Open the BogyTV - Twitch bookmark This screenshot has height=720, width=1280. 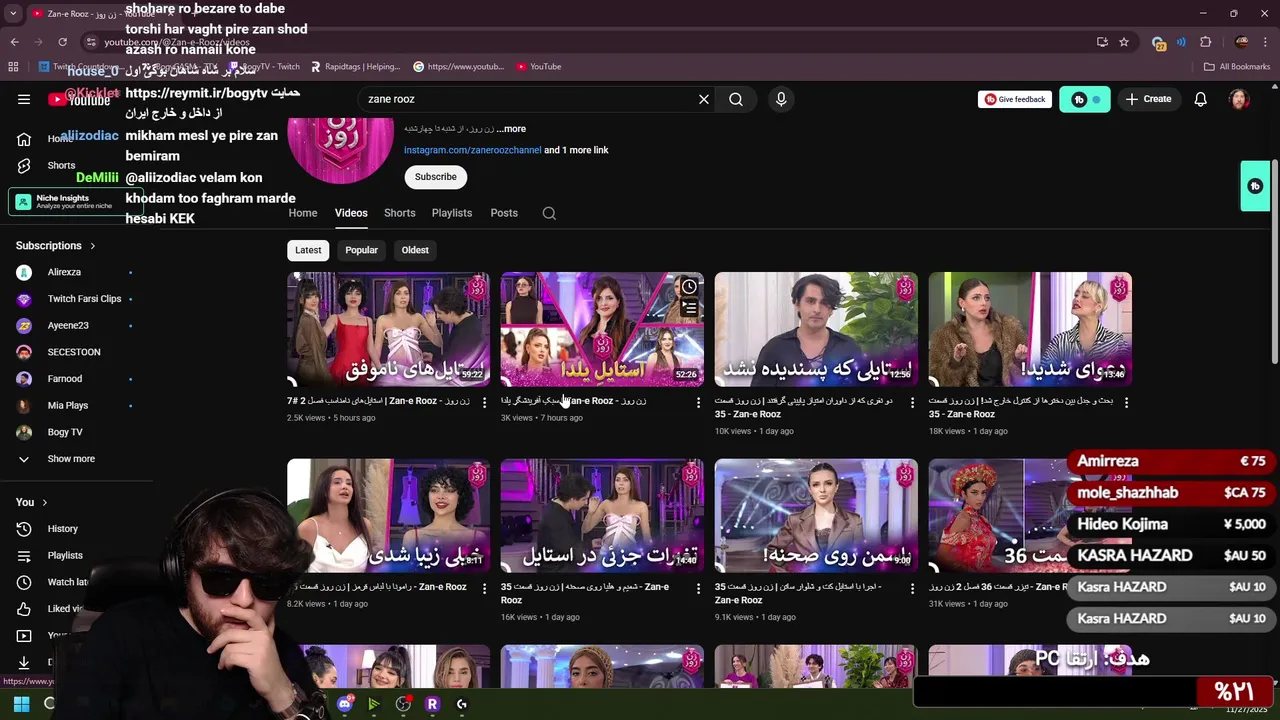click(264, 67)
